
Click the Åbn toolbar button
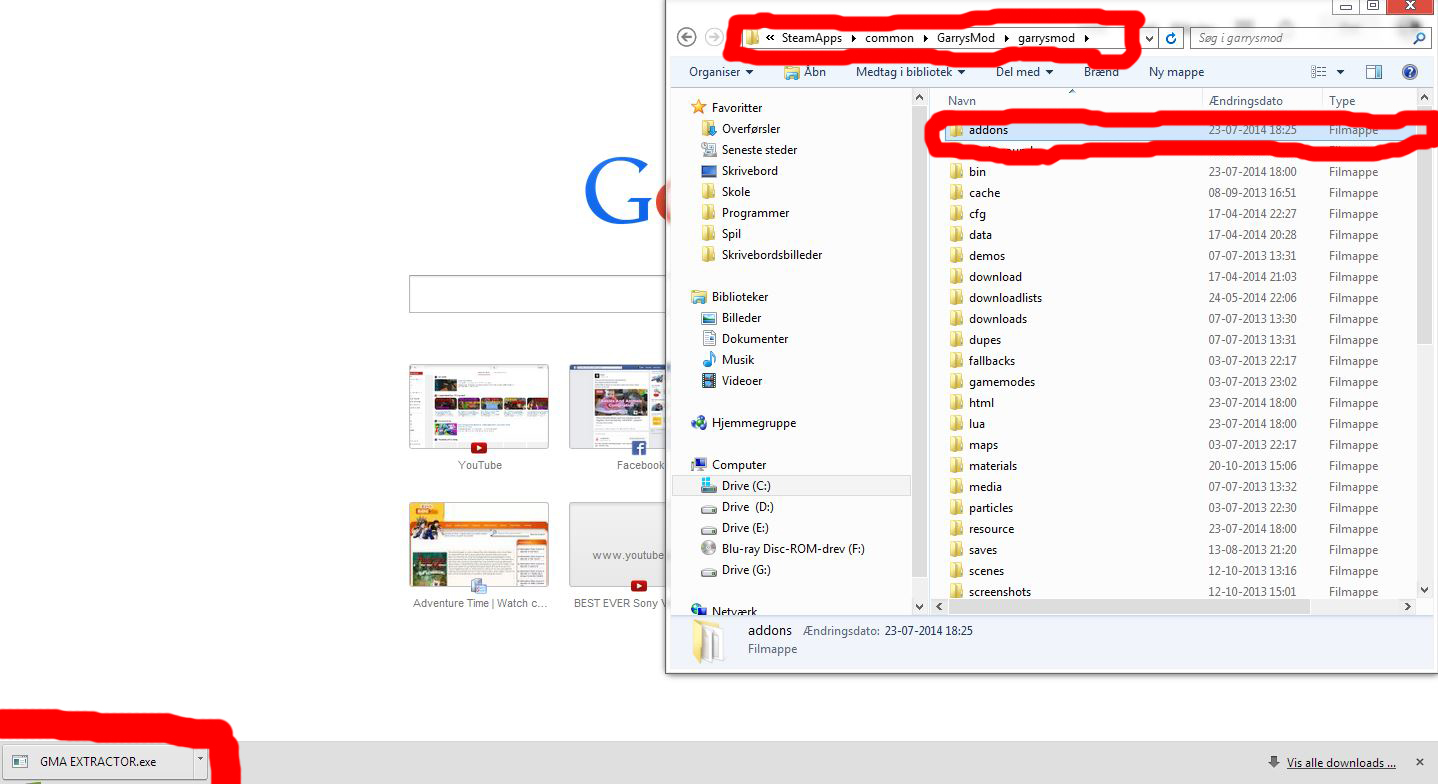coord(805,72)
